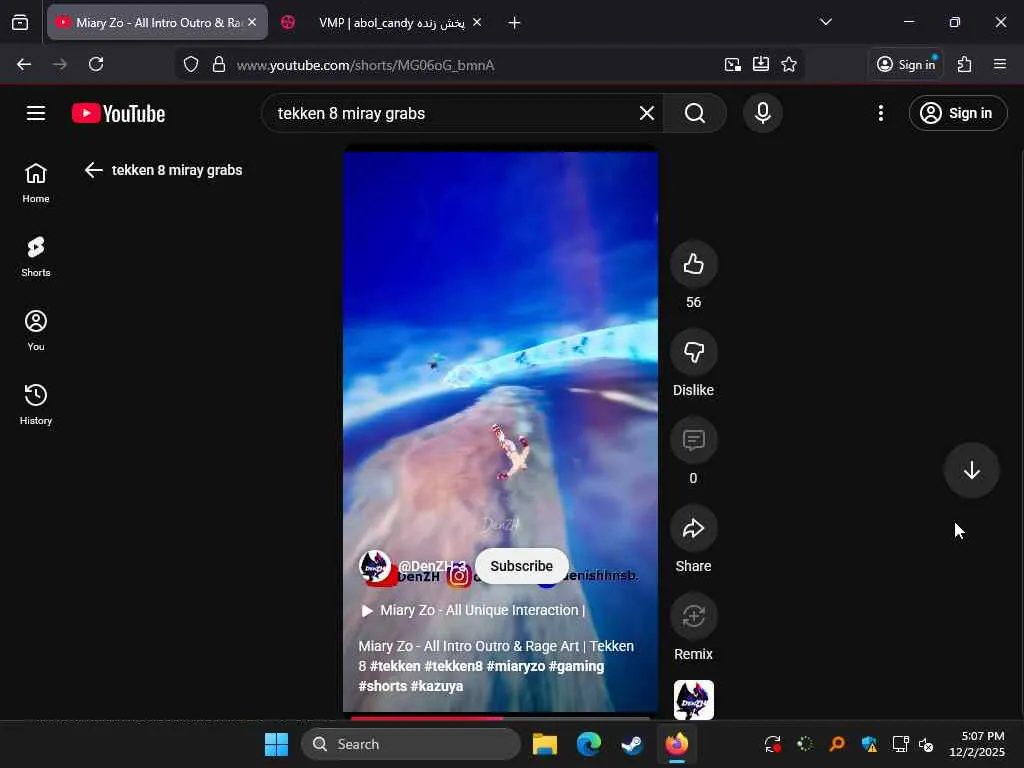Open picture-in-picture from address bar
This screenshot has height=768, width=1024.
pos(733,64)
